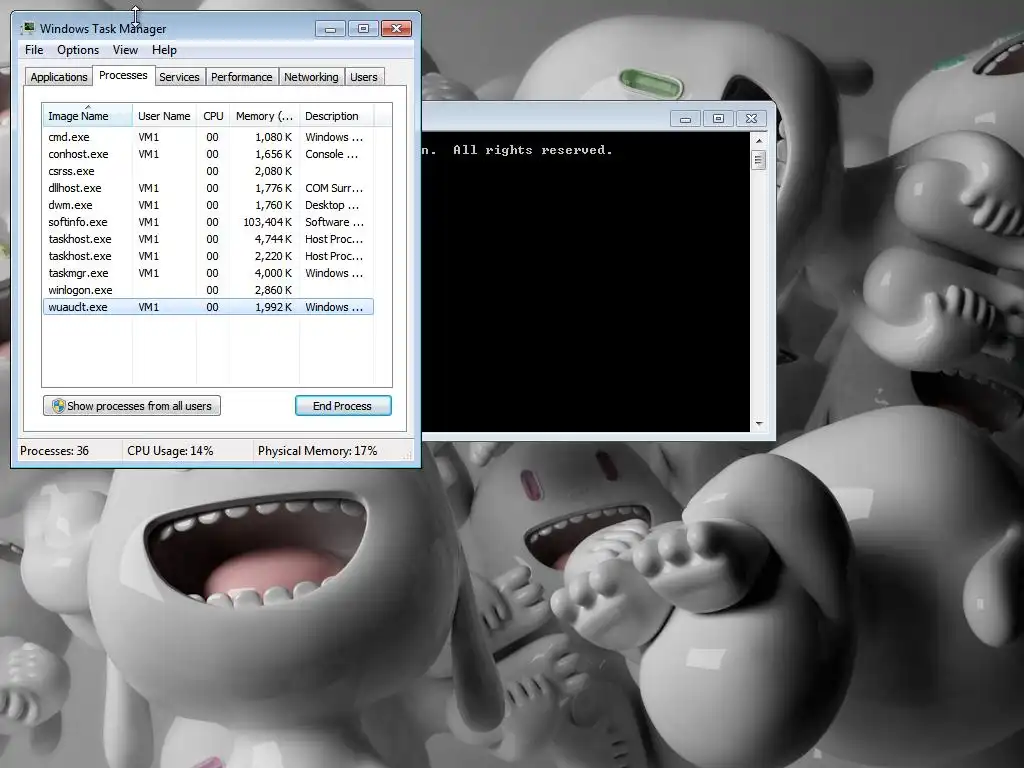
Task: Select the dllhost.exe process
Action: (x=208, y=188)
